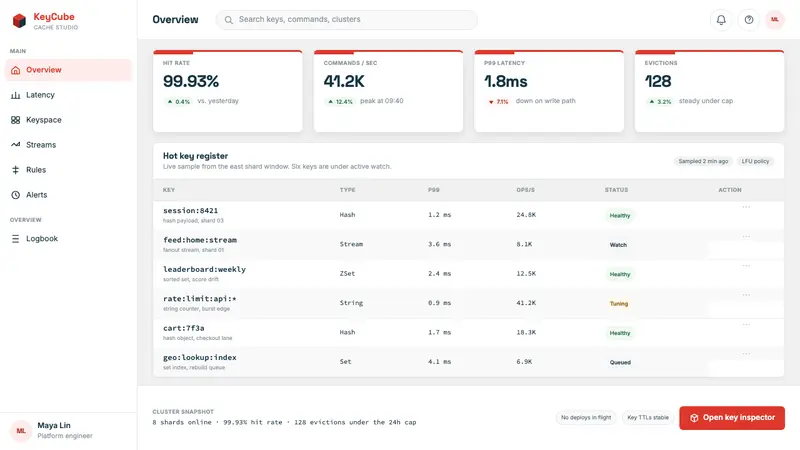Open Alerts from the sidebar
Viewport: 800px width, 450px height.
(68, 195)
